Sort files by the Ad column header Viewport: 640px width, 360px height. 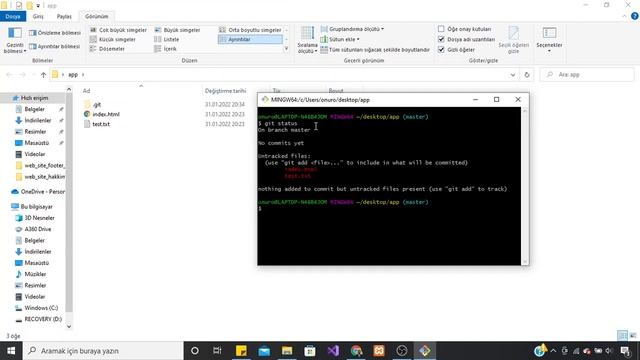87,91
